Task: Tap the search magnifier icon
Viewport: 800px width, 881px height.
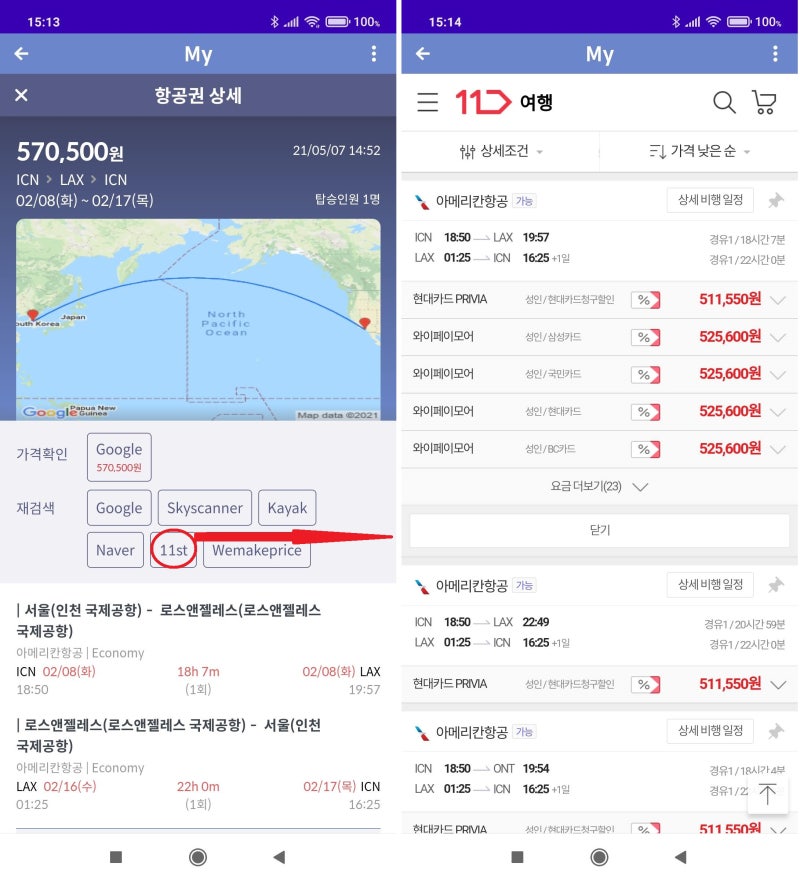Action: (724, 102)
